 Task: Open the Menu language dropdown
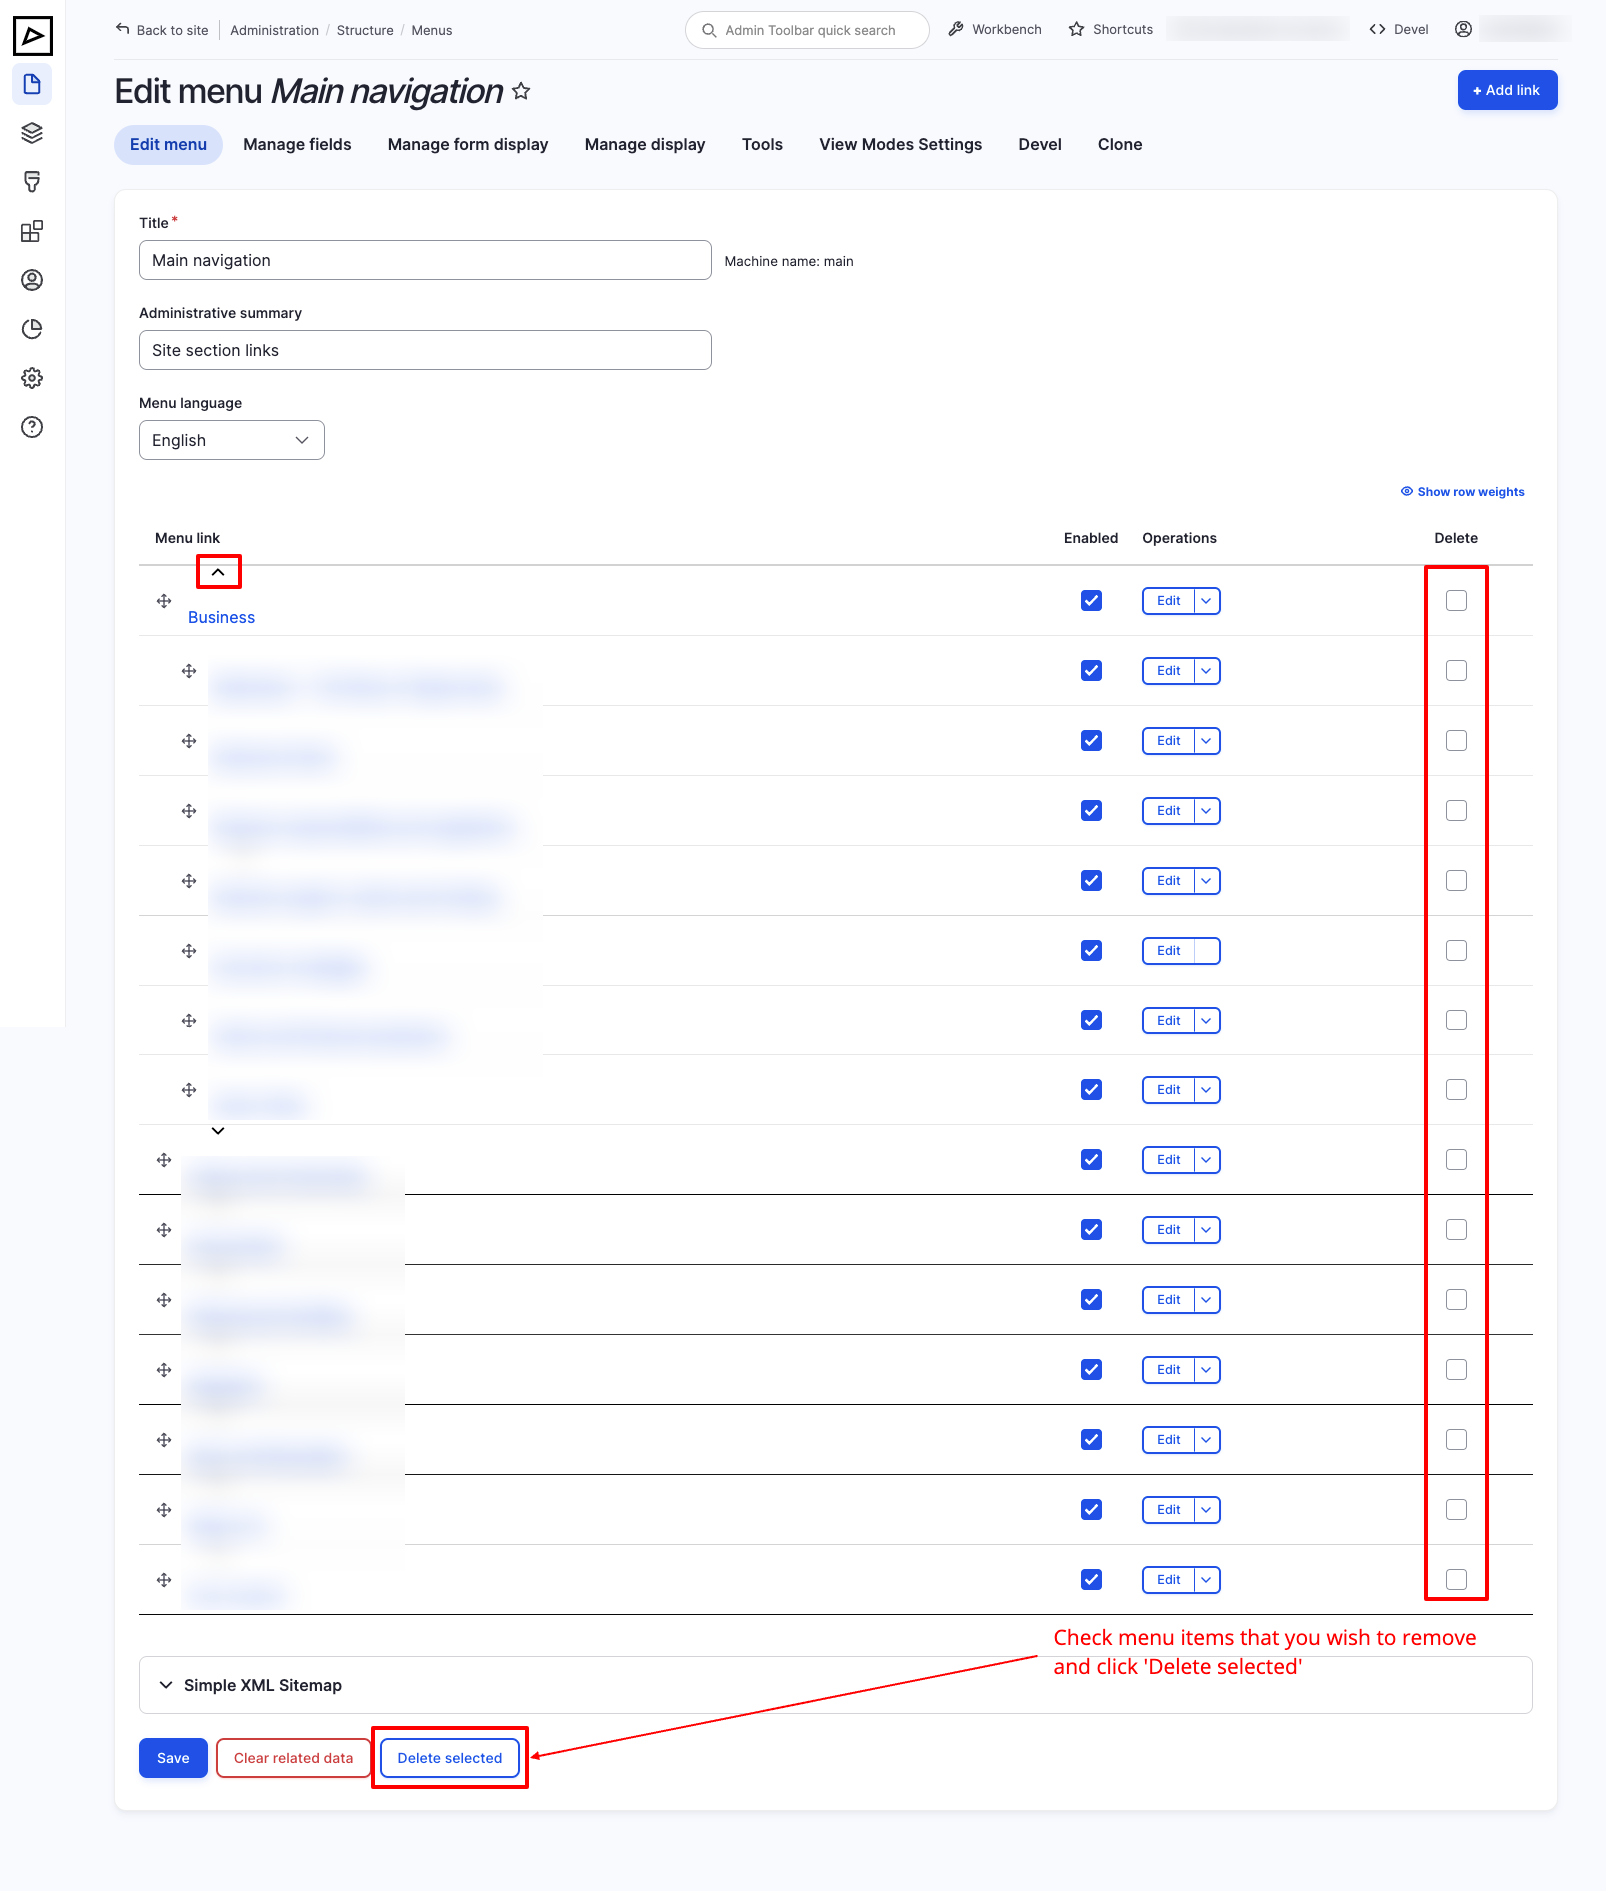click(x=231, y=440)
